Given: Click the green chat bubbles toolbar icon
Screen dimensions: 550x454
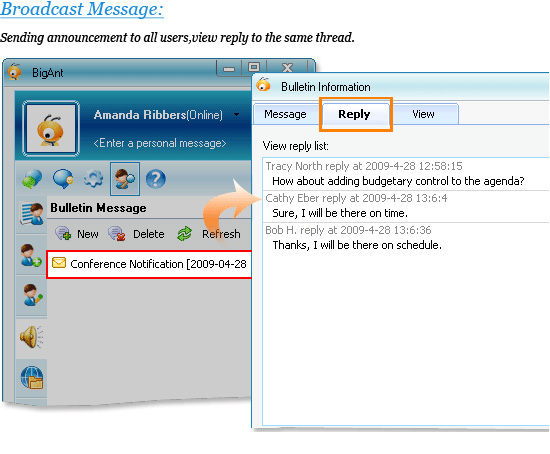Looking at the screenshot, I should [x=32, y=179].
